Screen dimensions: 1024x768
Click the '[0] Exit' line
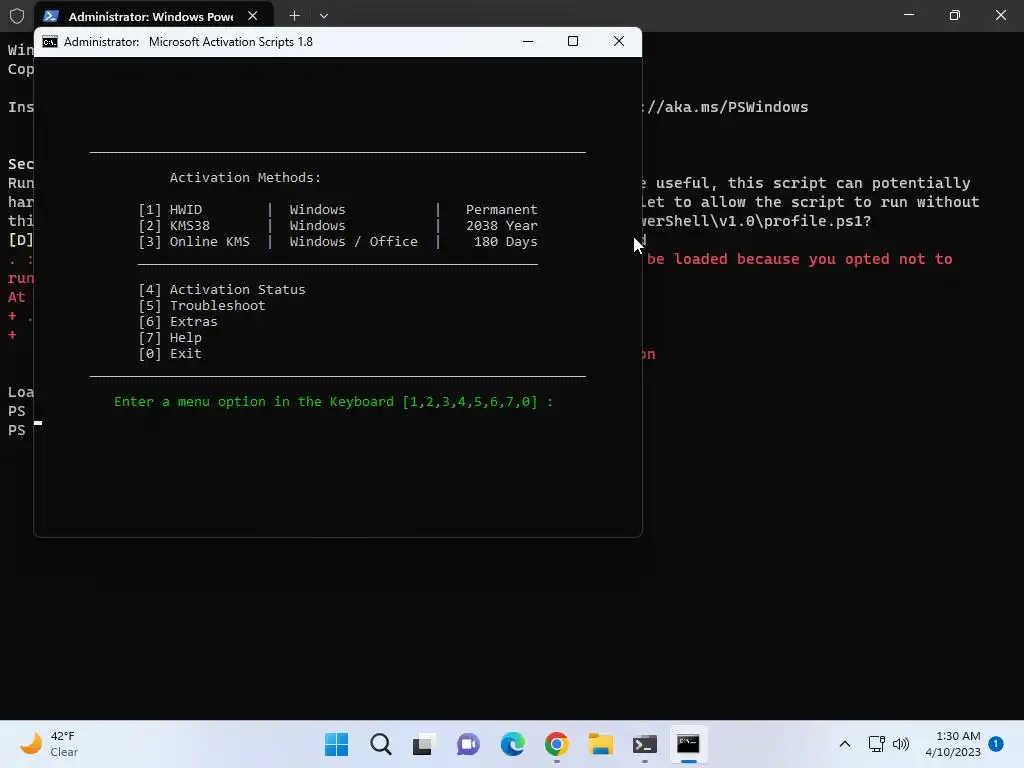(170, 353)
